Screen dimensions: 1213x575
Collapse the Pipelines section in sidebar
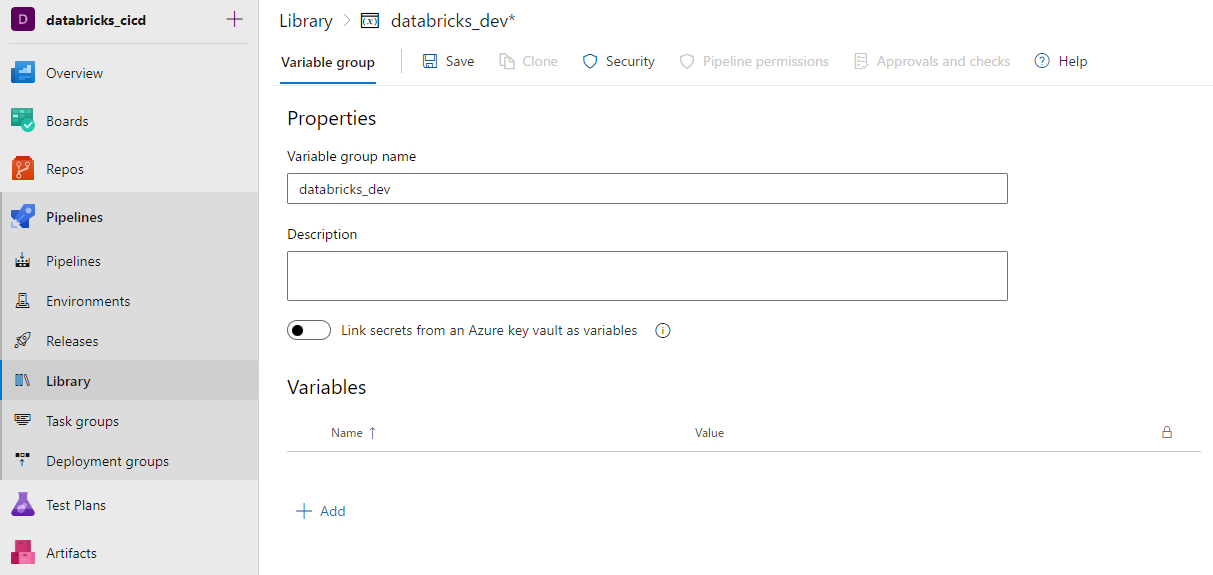[x=74, y=217]
